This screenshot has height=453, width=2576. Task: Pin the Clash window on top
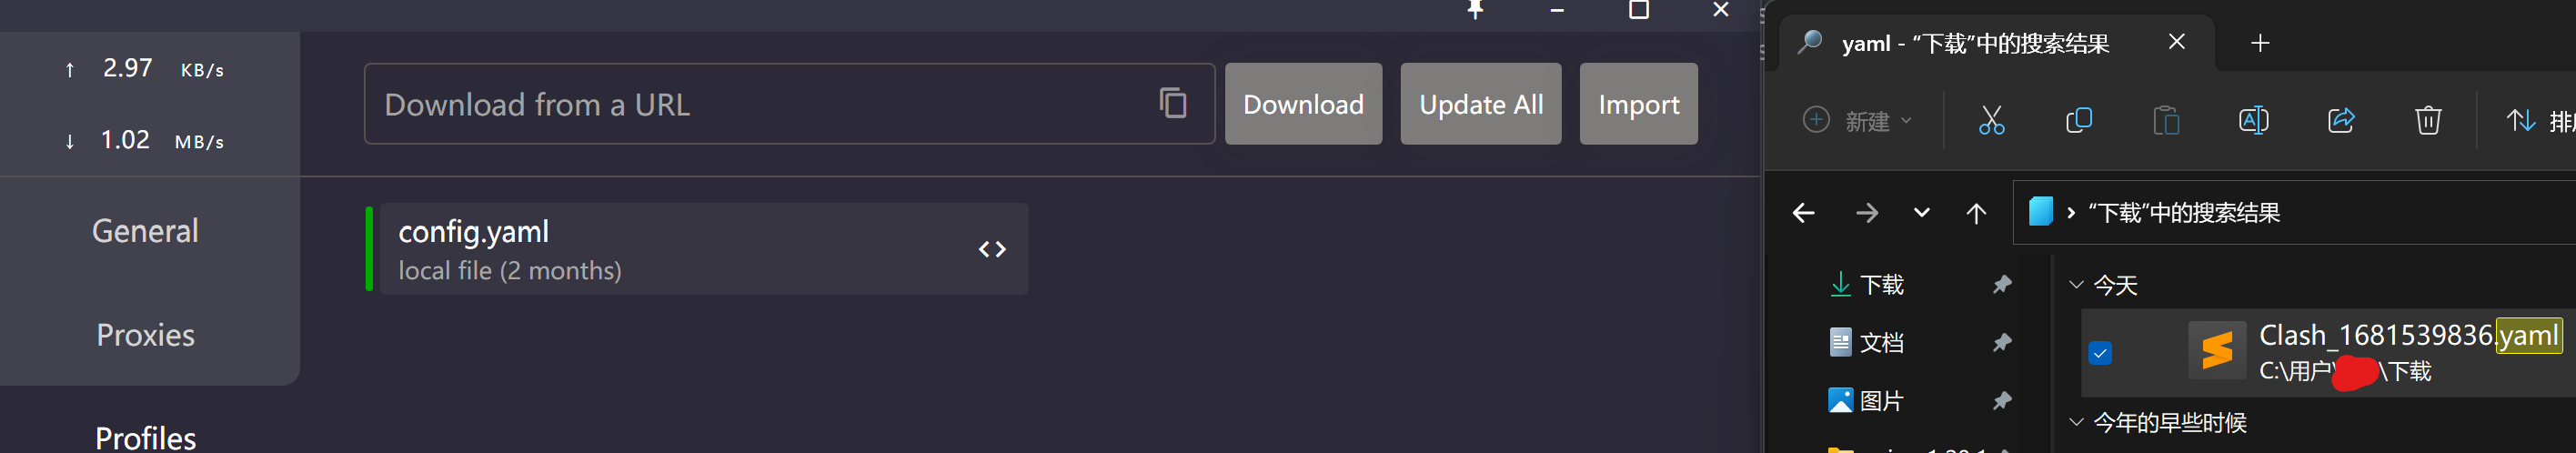(1475, 10)
